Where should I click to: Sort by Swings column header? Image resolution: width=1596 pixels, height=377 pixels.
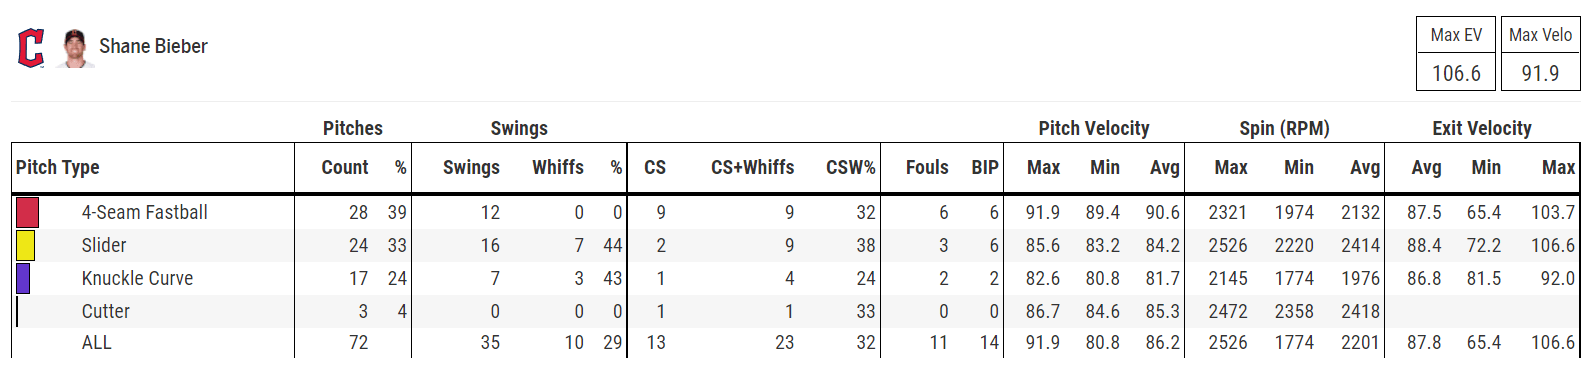click(x=471, y=167)
